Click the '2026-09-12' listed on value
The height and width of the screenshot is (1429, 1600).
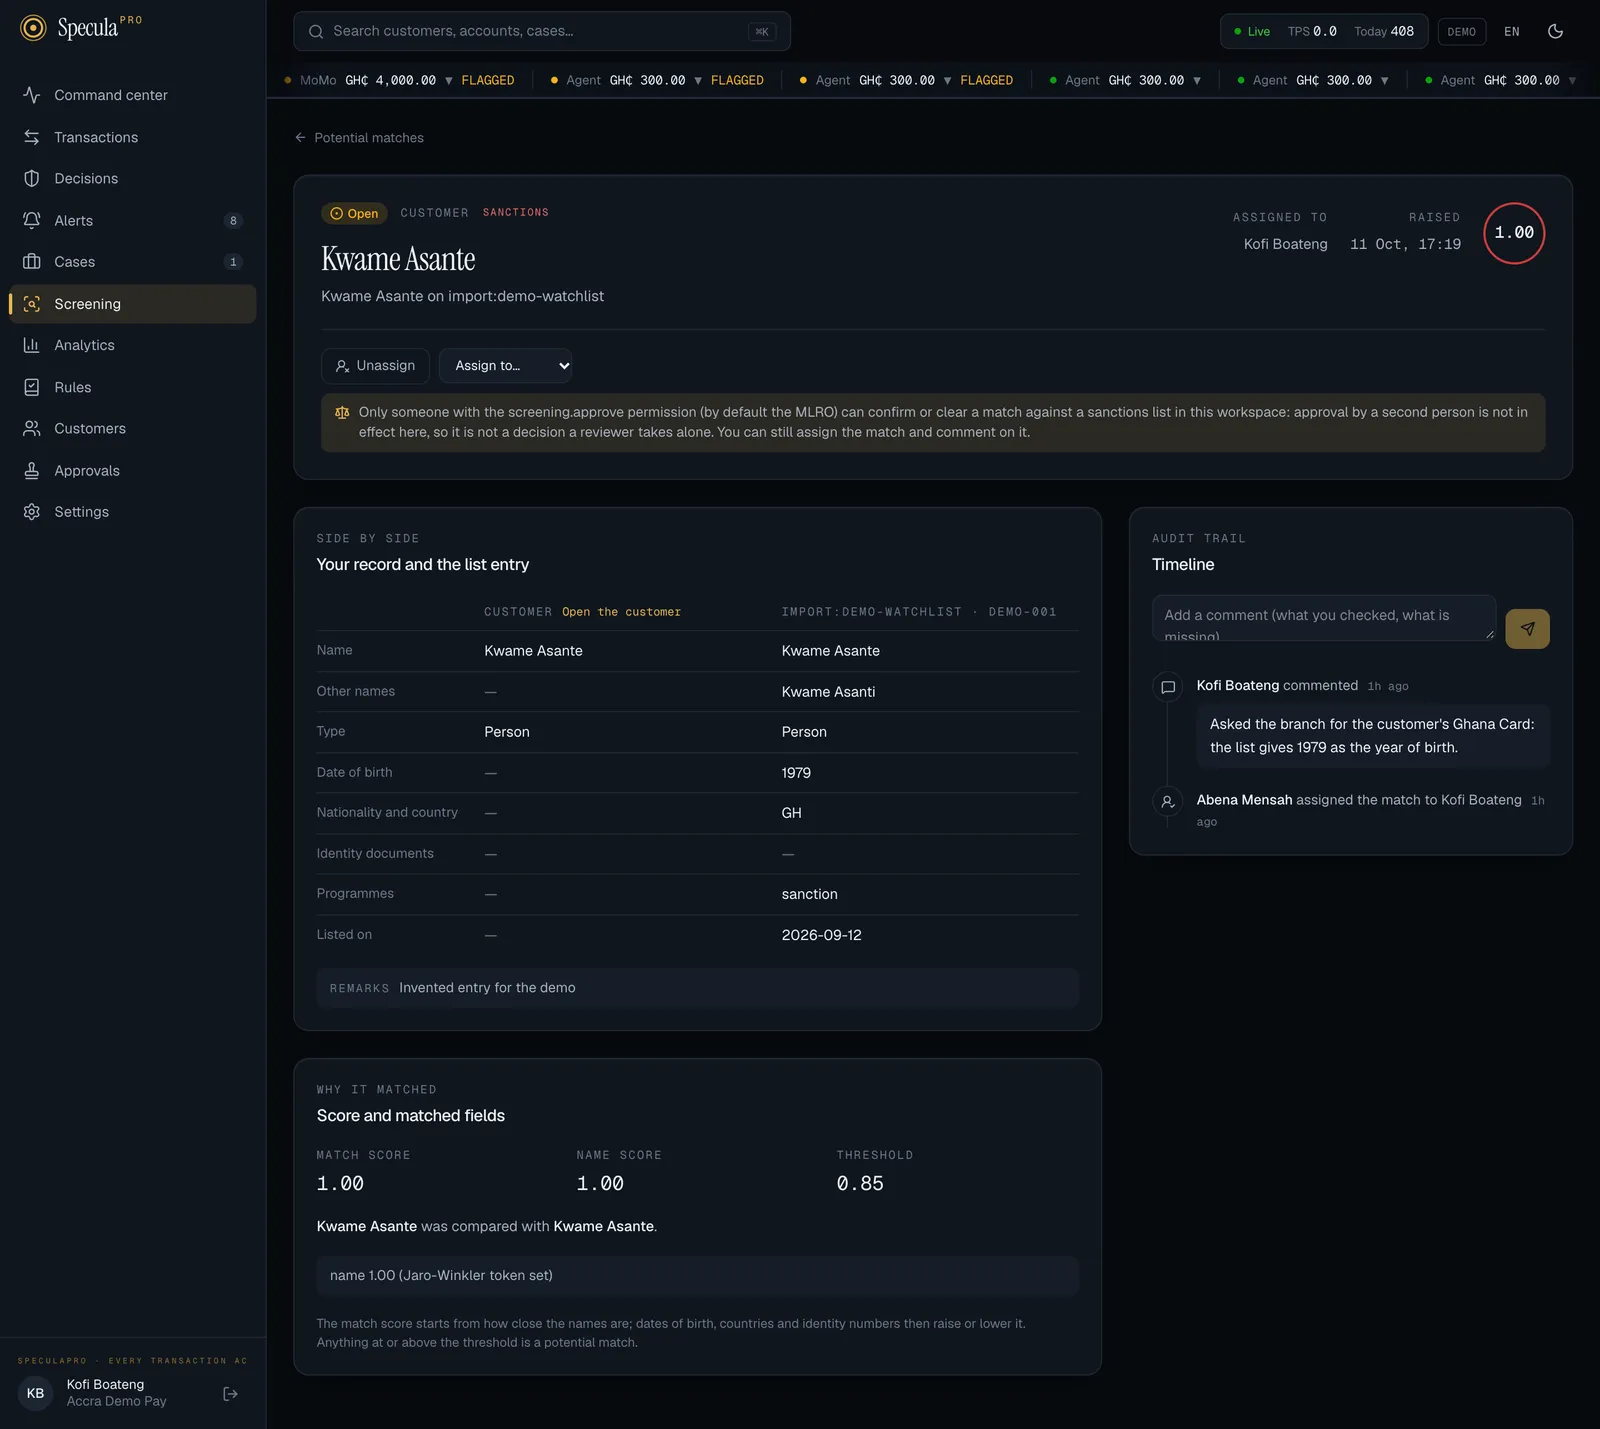[x=821, y=935]
